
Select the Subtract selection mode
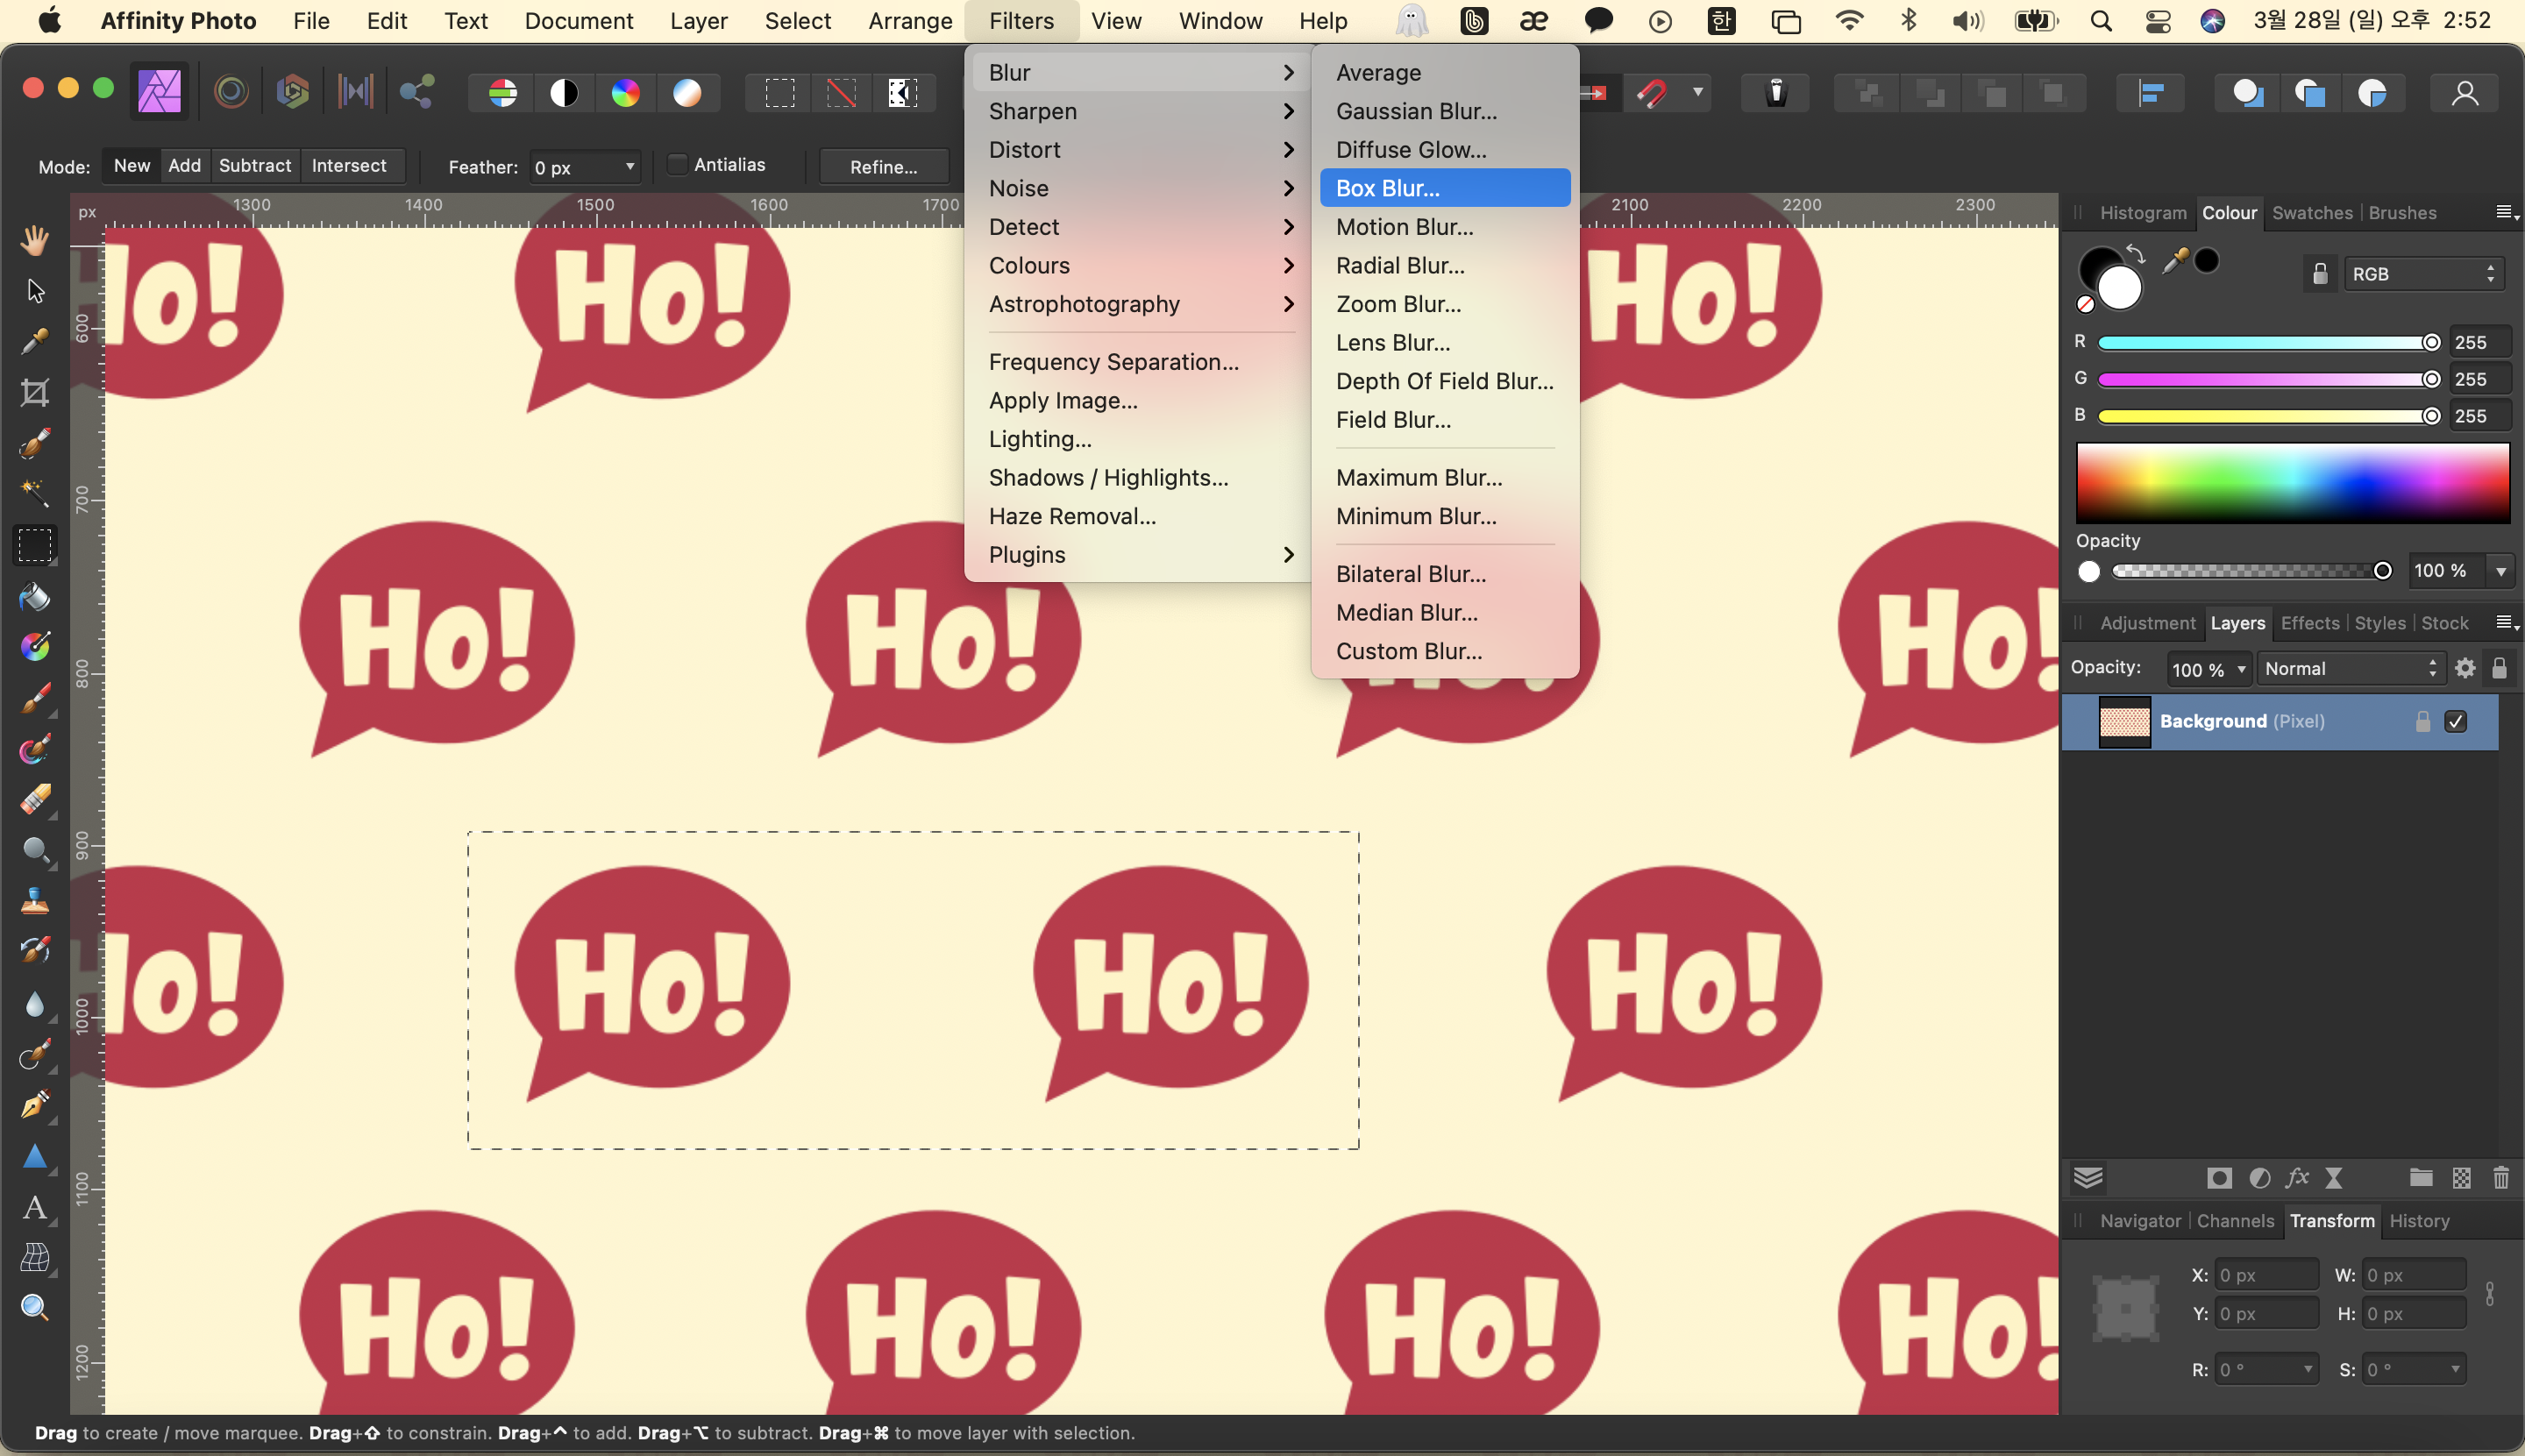[x=254, y=165]
